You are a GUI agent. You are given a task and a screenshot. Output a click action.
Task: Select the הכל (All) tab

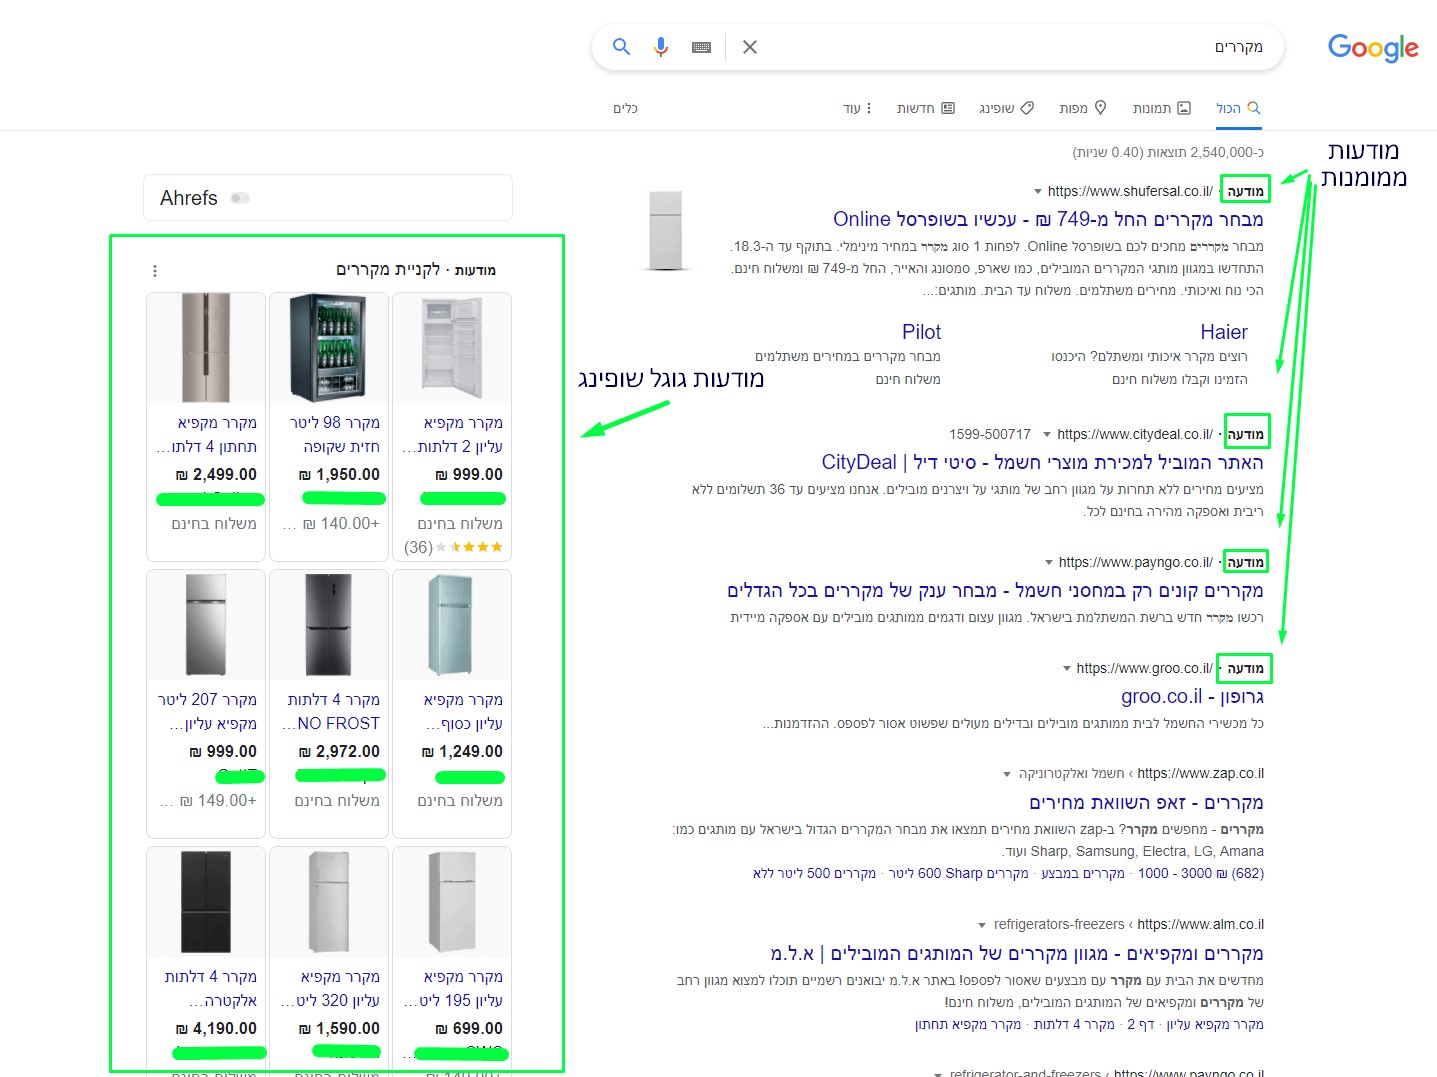click(1238, 108)
